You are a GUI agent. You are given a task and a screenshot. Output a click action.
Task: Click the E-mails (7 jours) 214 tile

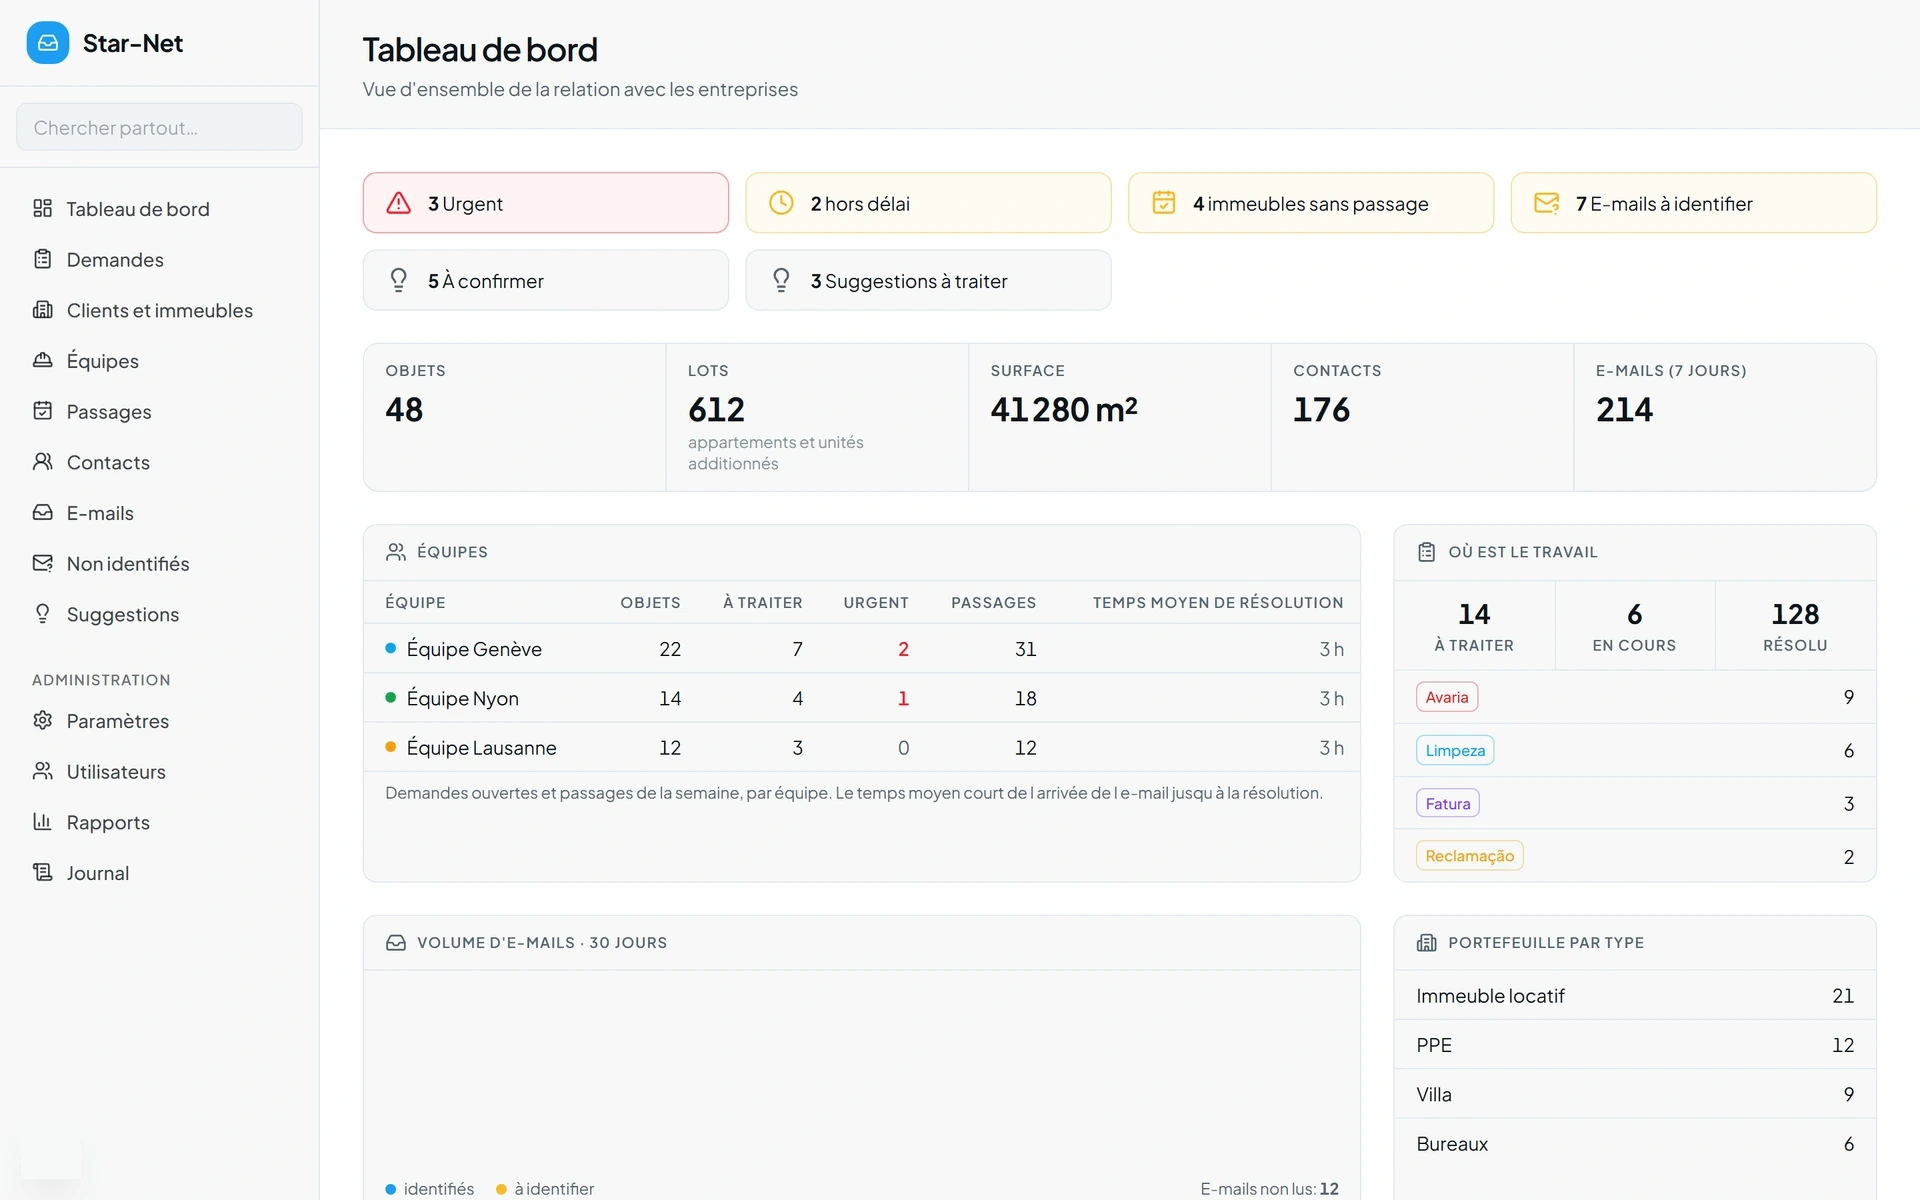(x=1725, y=417)
